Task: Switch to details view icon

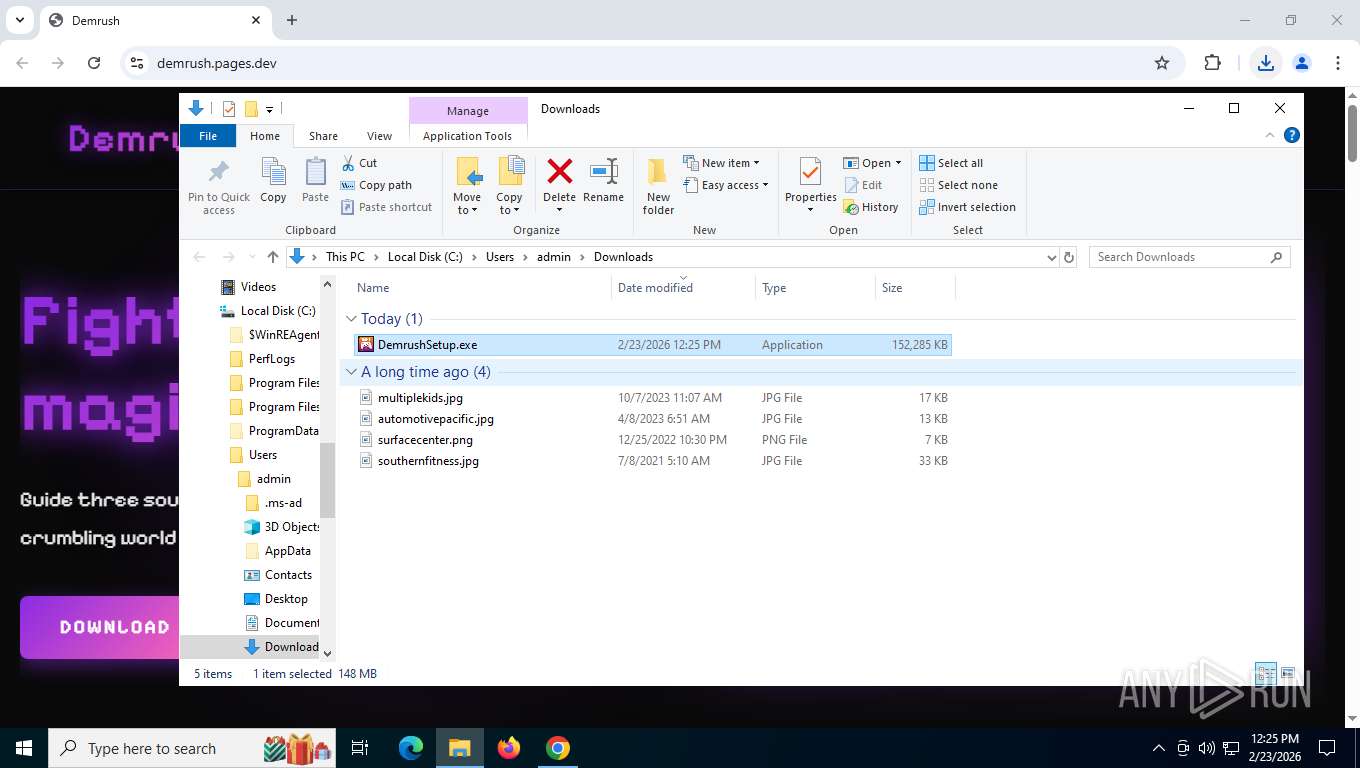Action: 1265,673
